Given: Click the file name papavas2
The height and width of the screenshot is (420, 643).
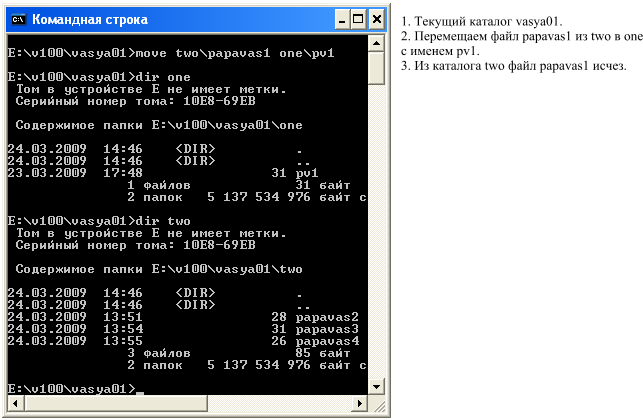Looking at the screenshot, I should (327, 317).
